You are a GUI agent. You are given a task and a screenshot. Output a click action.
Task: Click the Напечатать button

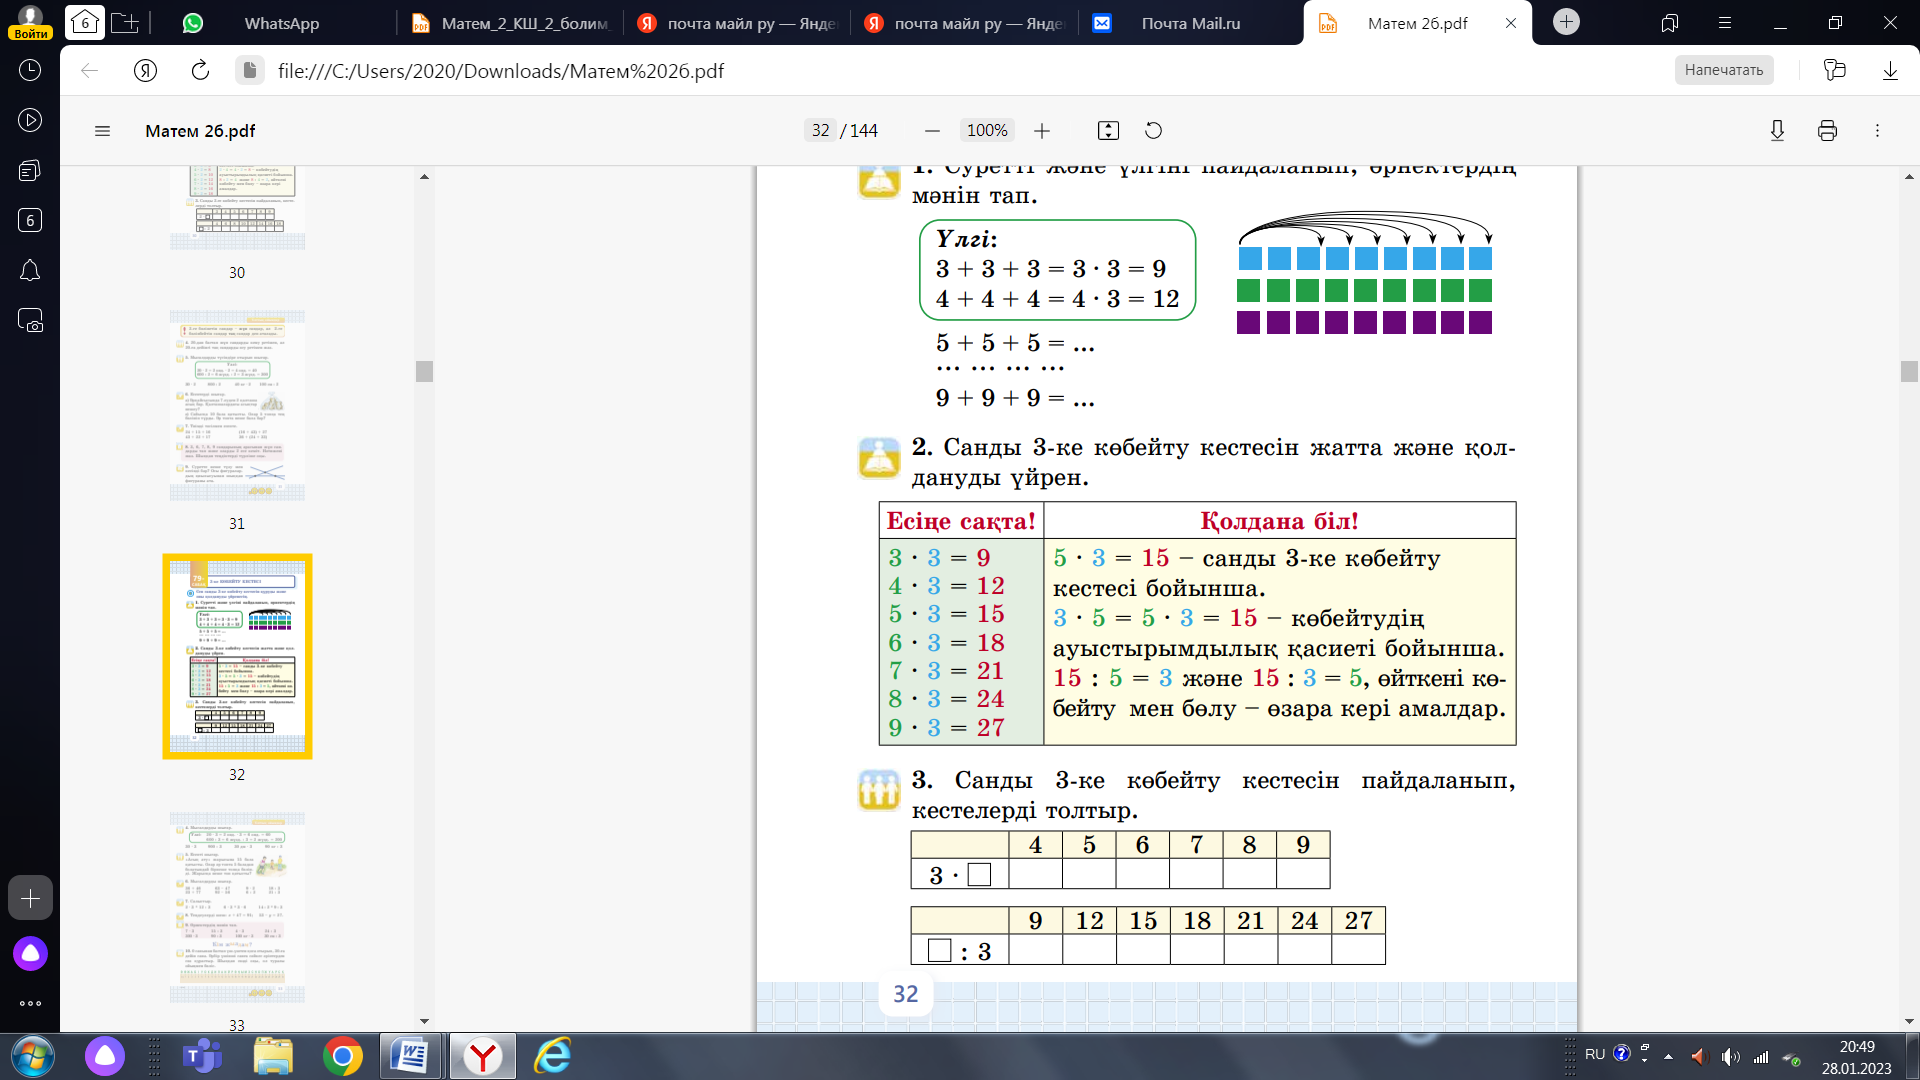(1723, 70)
